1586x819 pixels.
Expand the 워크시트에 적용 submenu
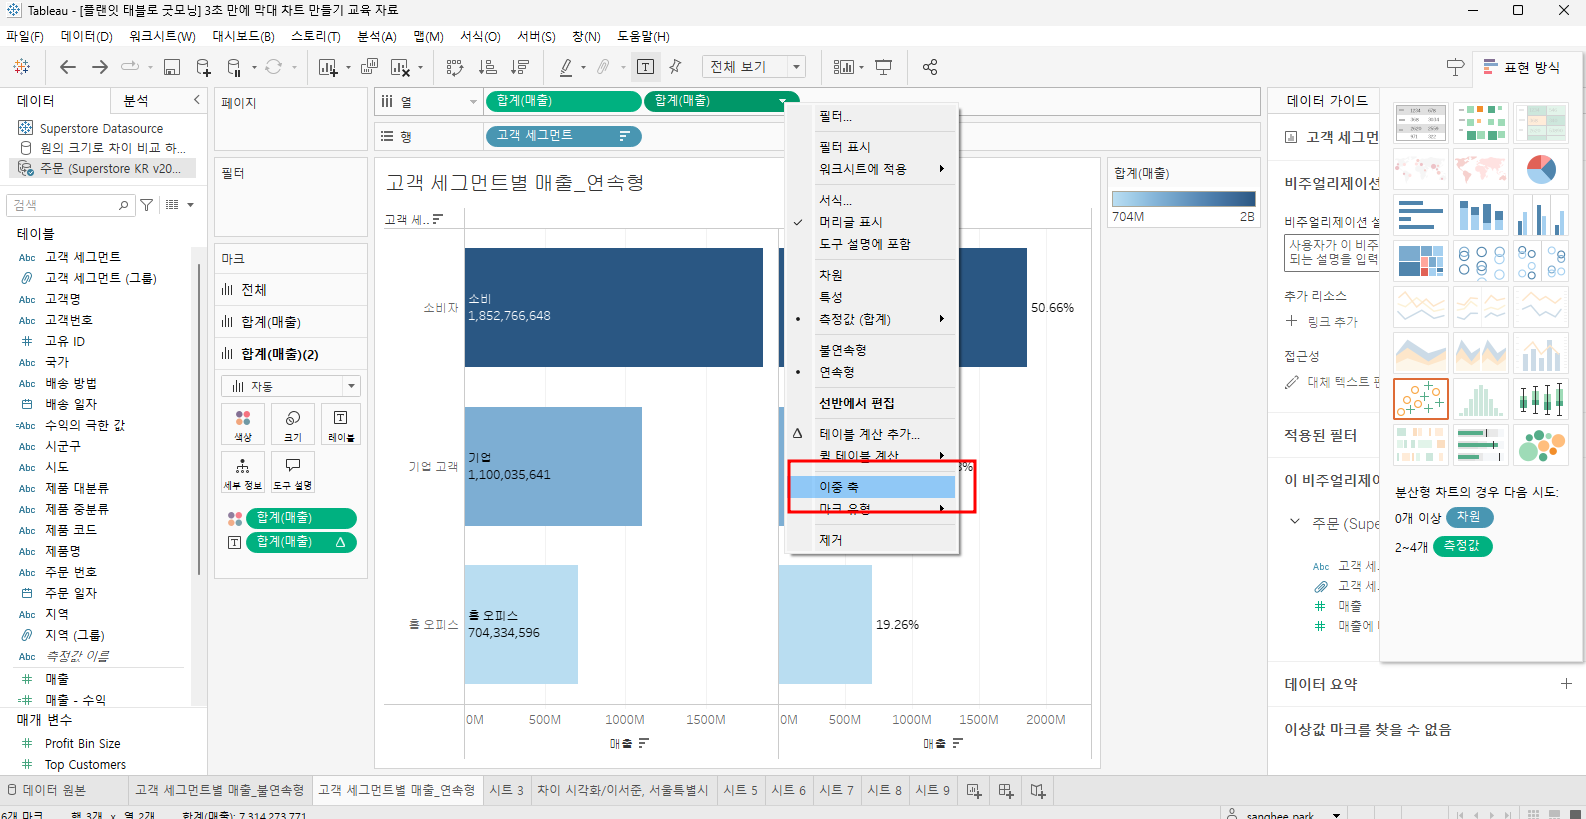[872, 169]
